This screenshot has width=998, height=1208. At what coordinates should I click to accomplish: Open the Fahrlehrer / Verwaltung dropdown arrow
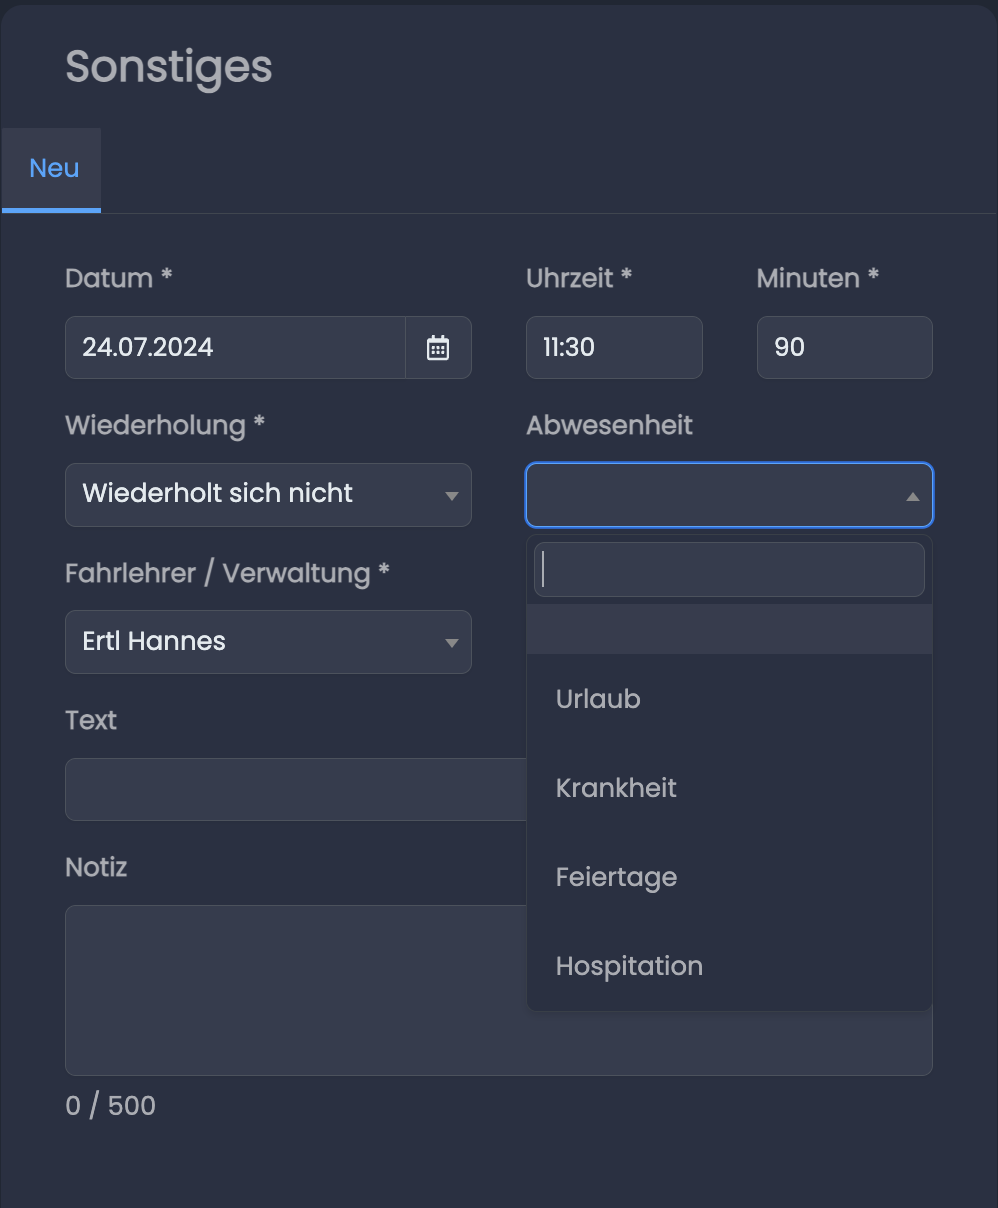451,643
